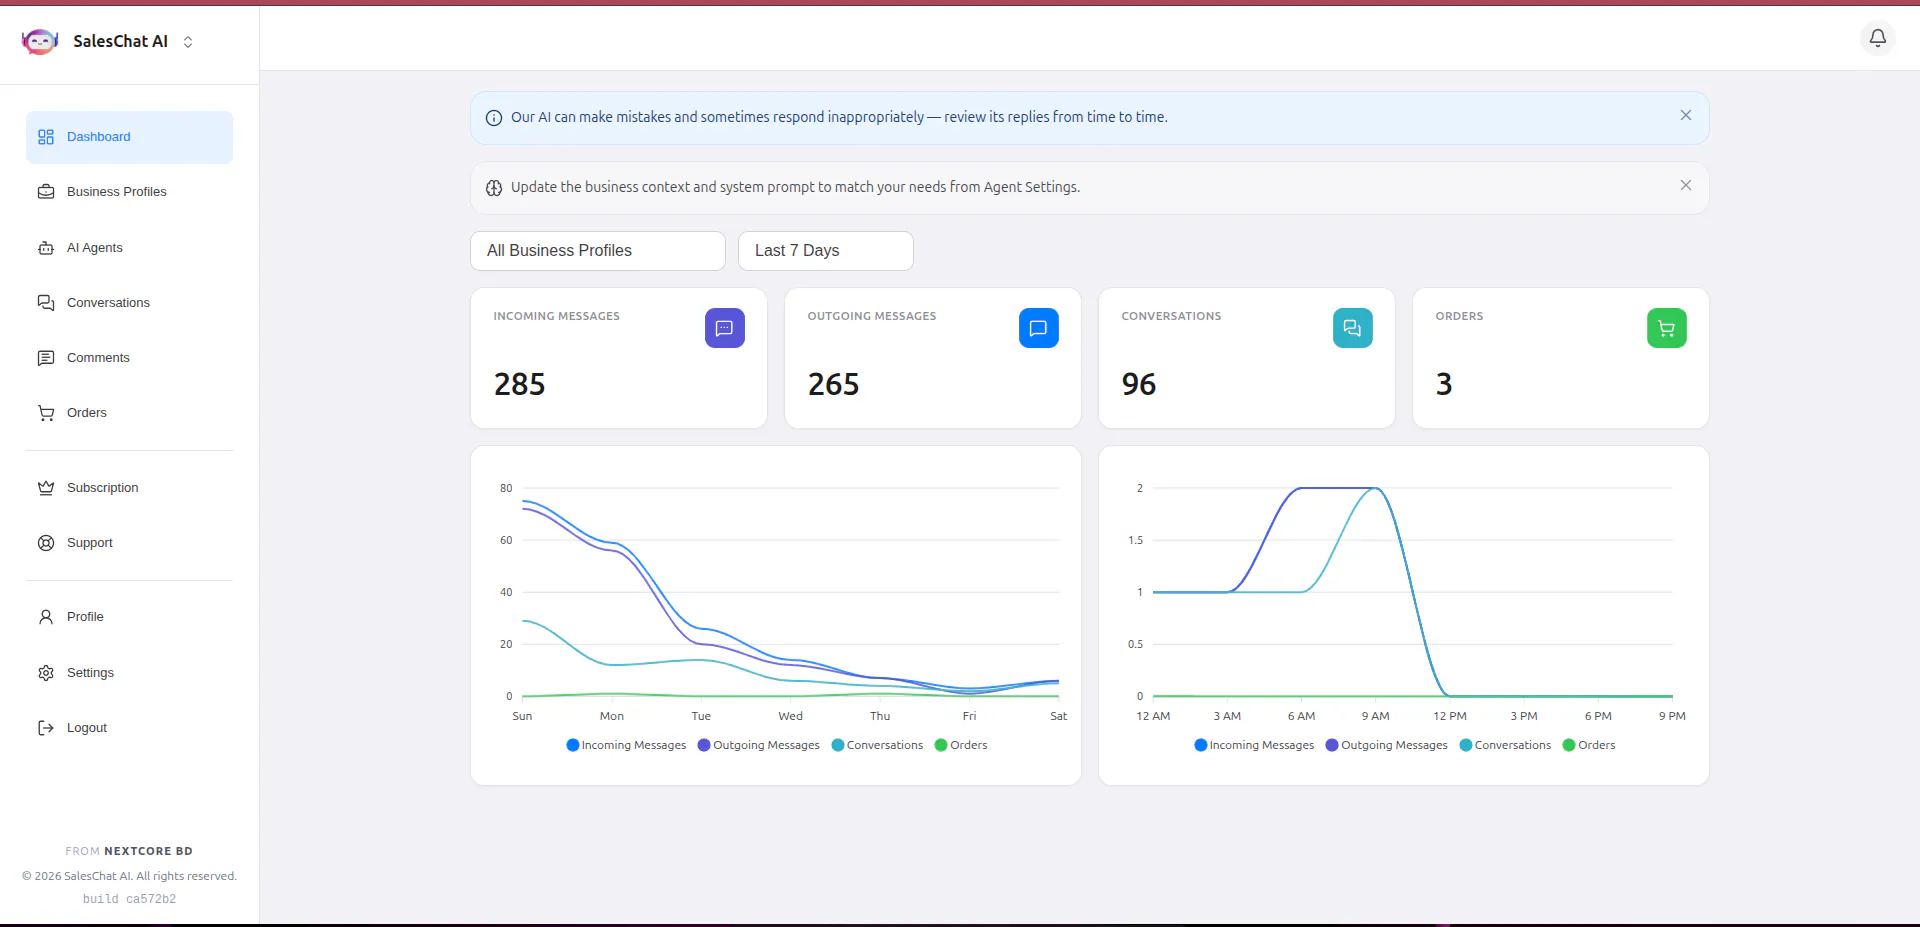Image resolution: width=1920 pixels, height=927 pixels.
Task: Click the OUTGOING MESSAGES card label
Action: (872, 316)
